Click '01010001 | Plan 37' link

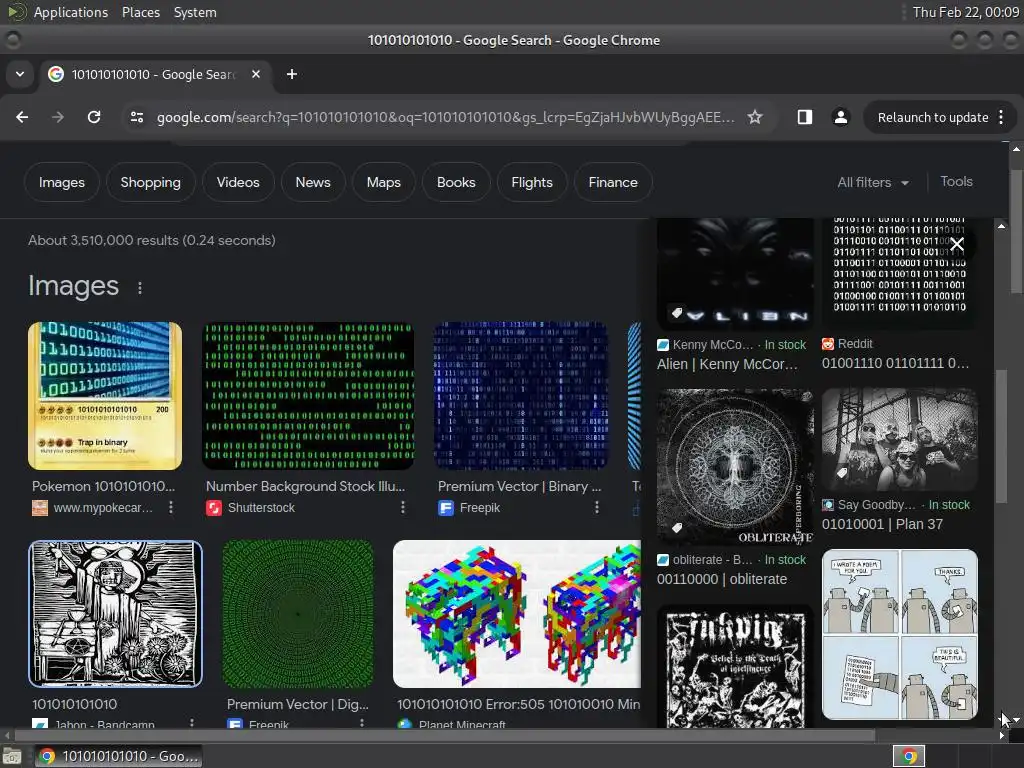(882, 524)
